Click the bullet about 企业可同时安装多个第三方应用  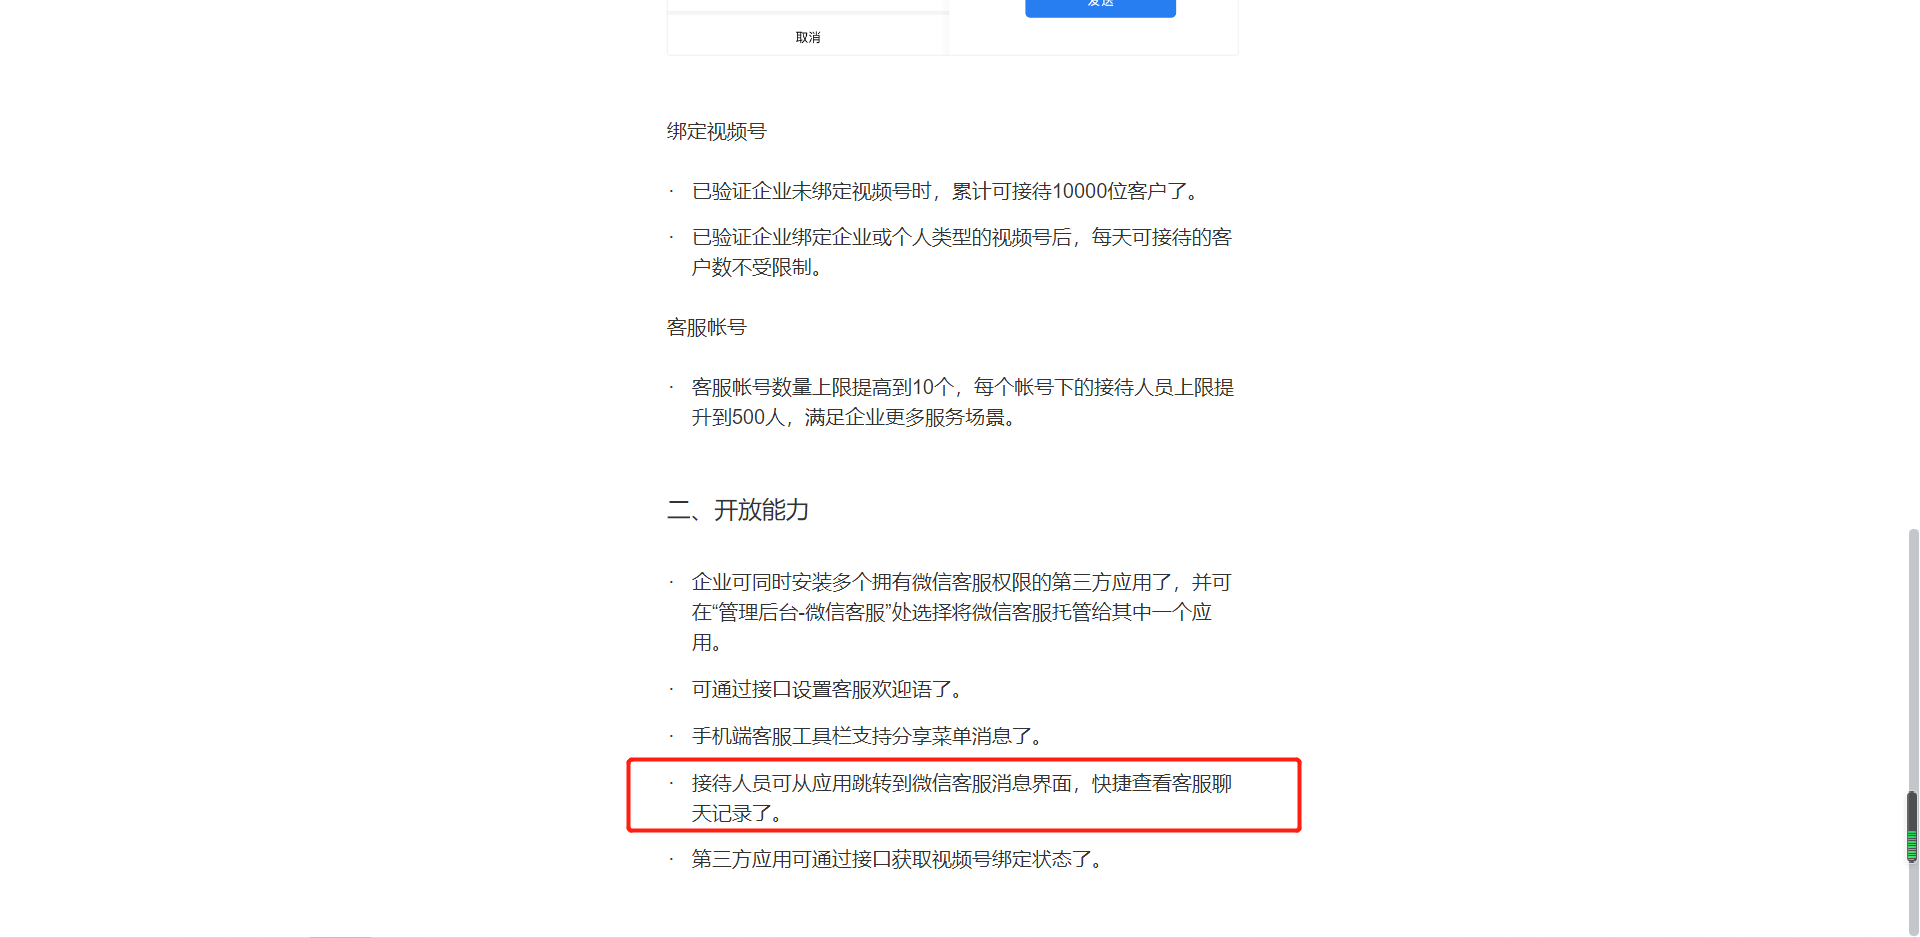962,612
